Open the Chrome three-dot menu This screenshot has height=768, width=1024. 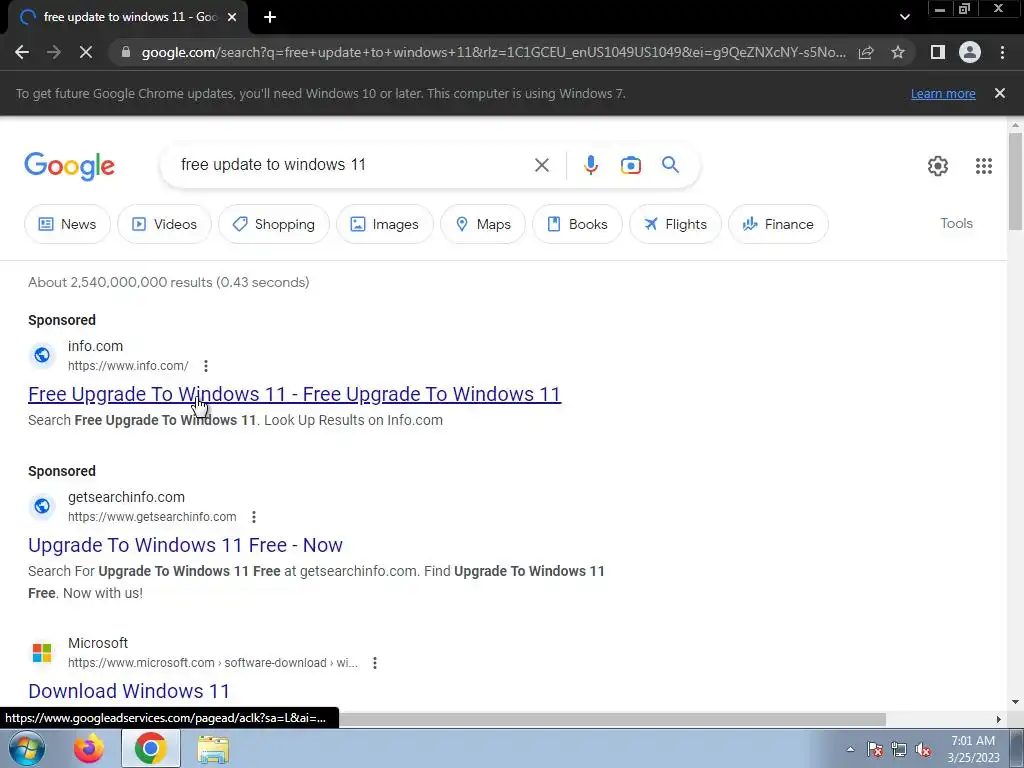pos(1002,52)
